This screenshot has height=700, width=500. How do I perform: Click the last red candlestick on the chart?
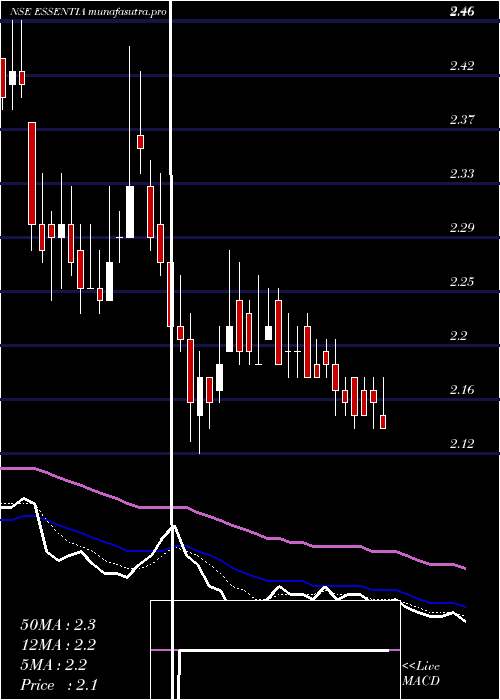[x=383, y=422]
